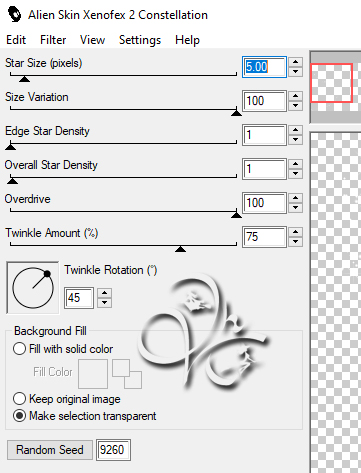Viewport: 361px width, 473px height.
Task: Click the Twinkle Rotation angle dial
Action: pos(33,288)
